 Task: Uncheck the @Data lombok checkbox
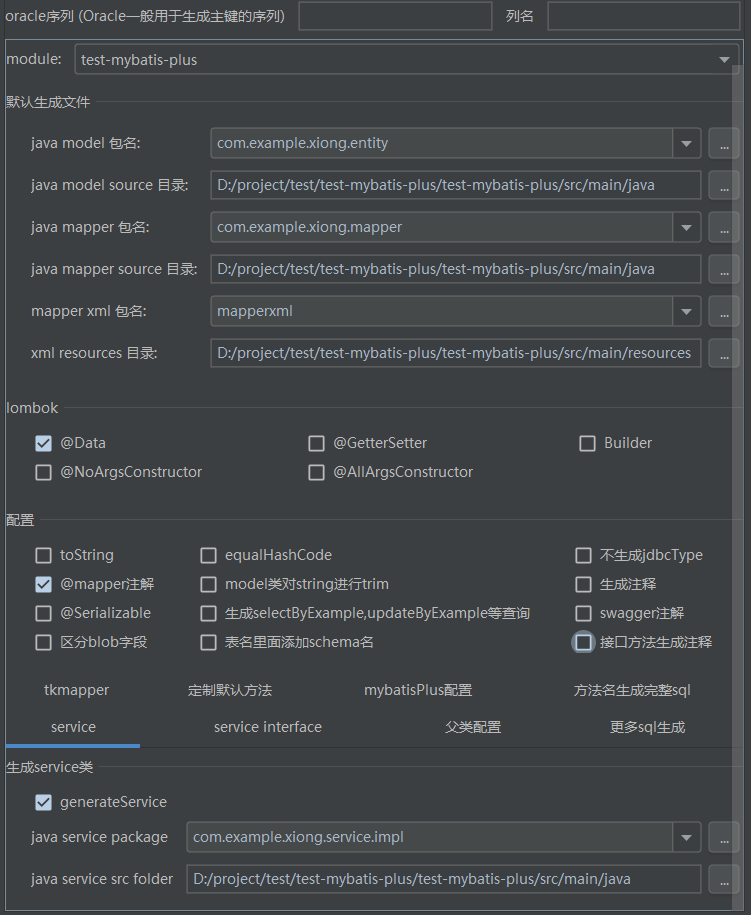pos(43,443)
